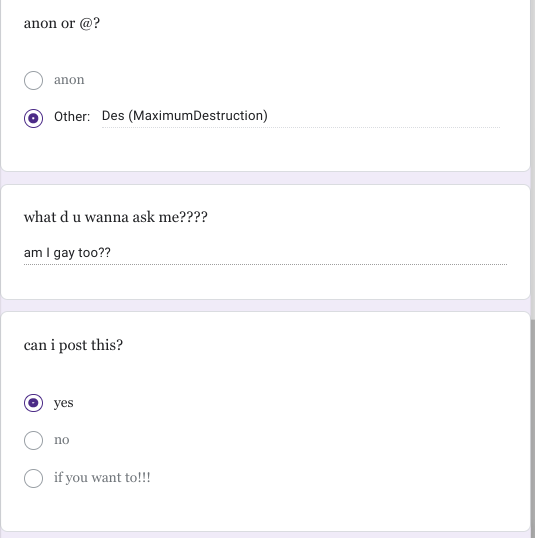Click the "anon or @?" question title
Viewport: 535px width, 538px height.
coord(62,23)
